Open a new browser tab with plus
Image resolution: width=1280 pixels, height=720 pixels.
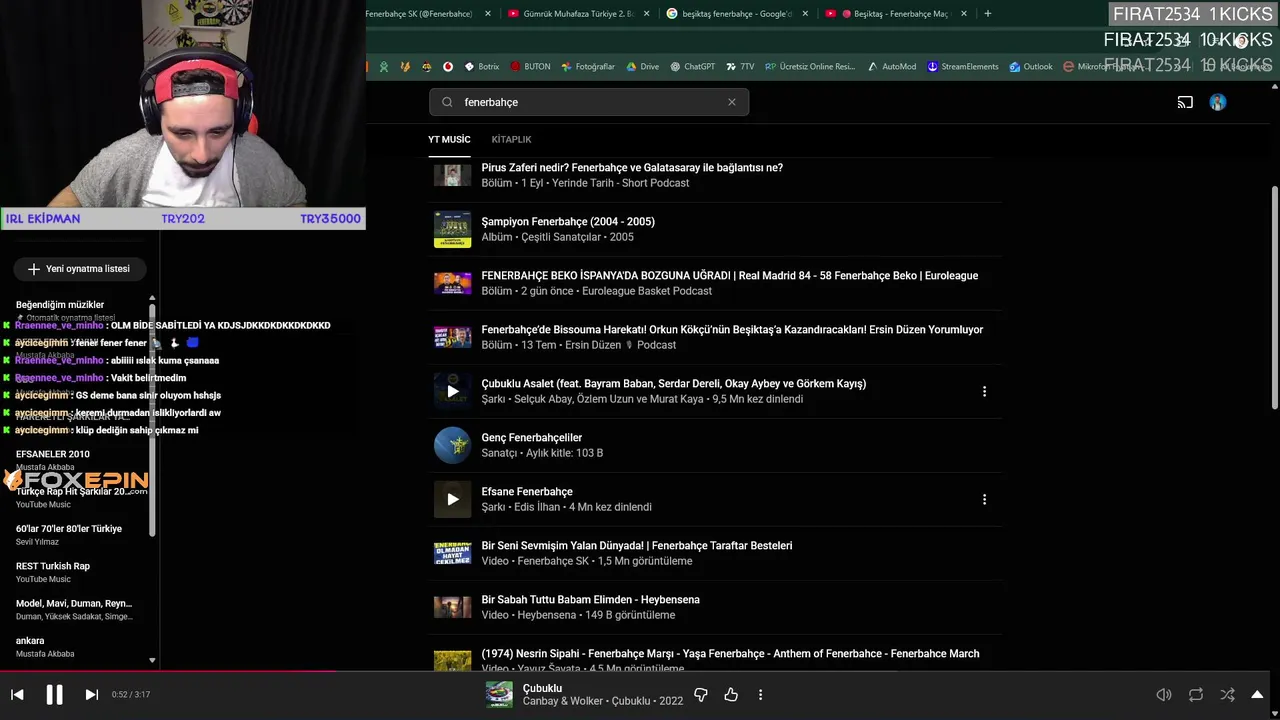987,14
